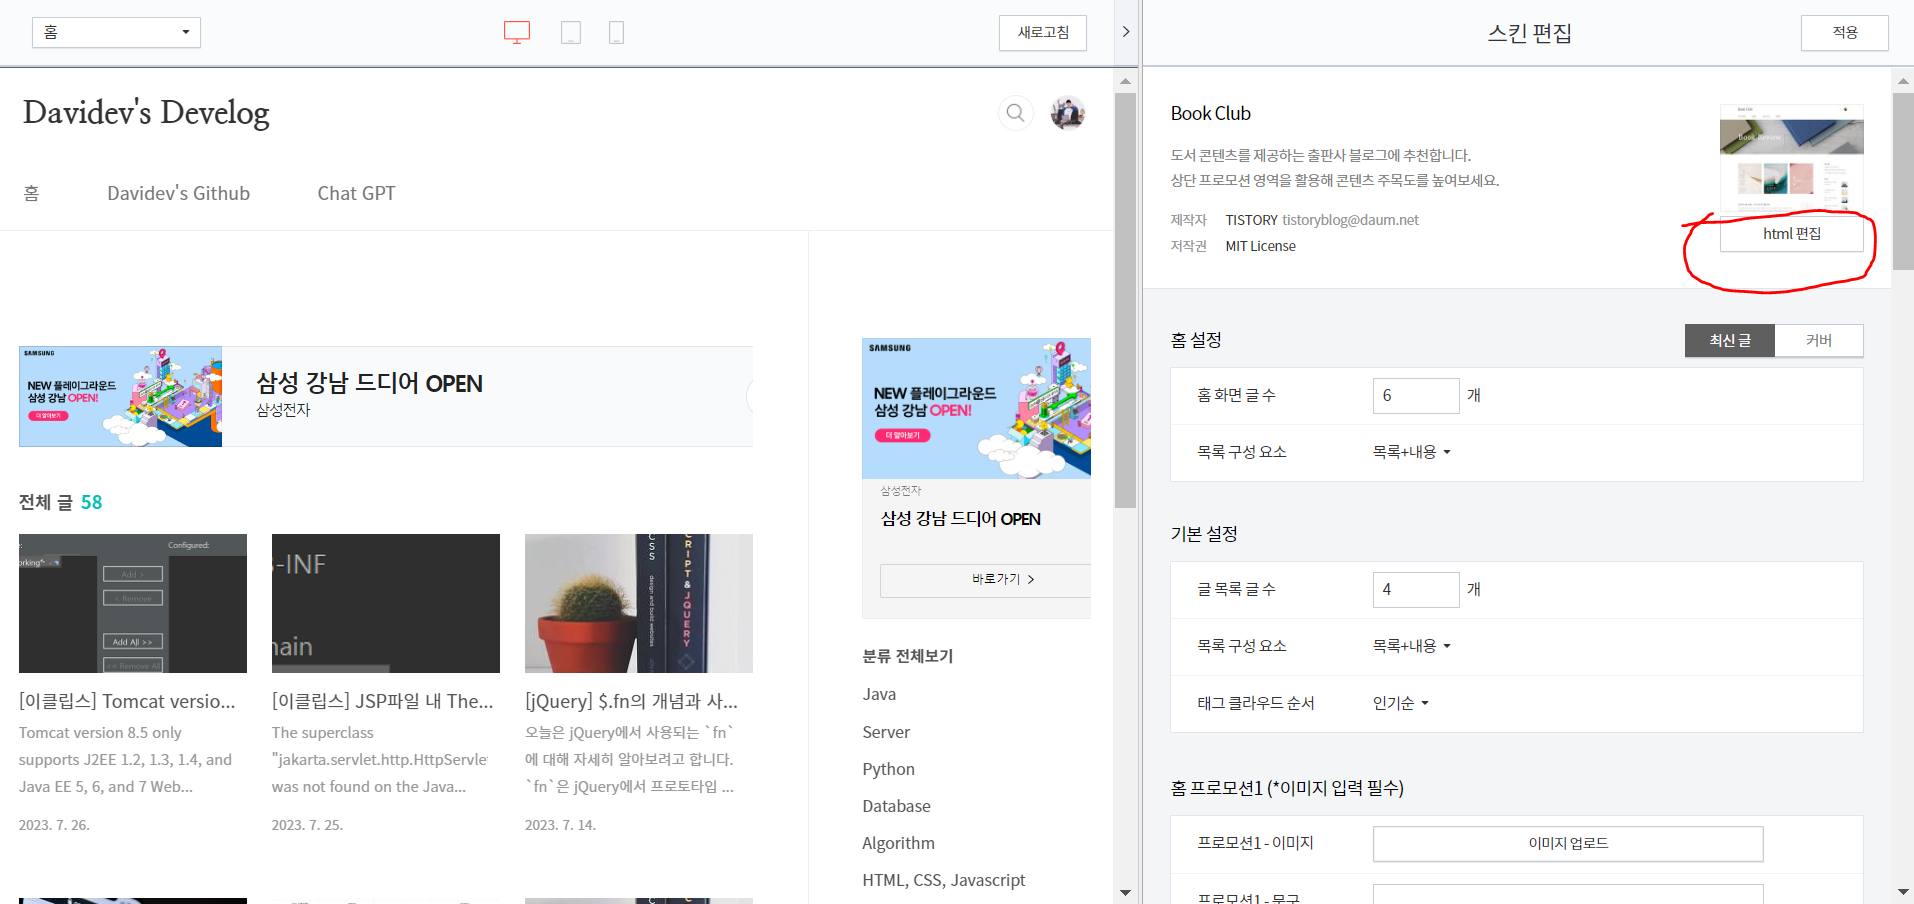Open the Chat GPT menu item

pos(356,194)
